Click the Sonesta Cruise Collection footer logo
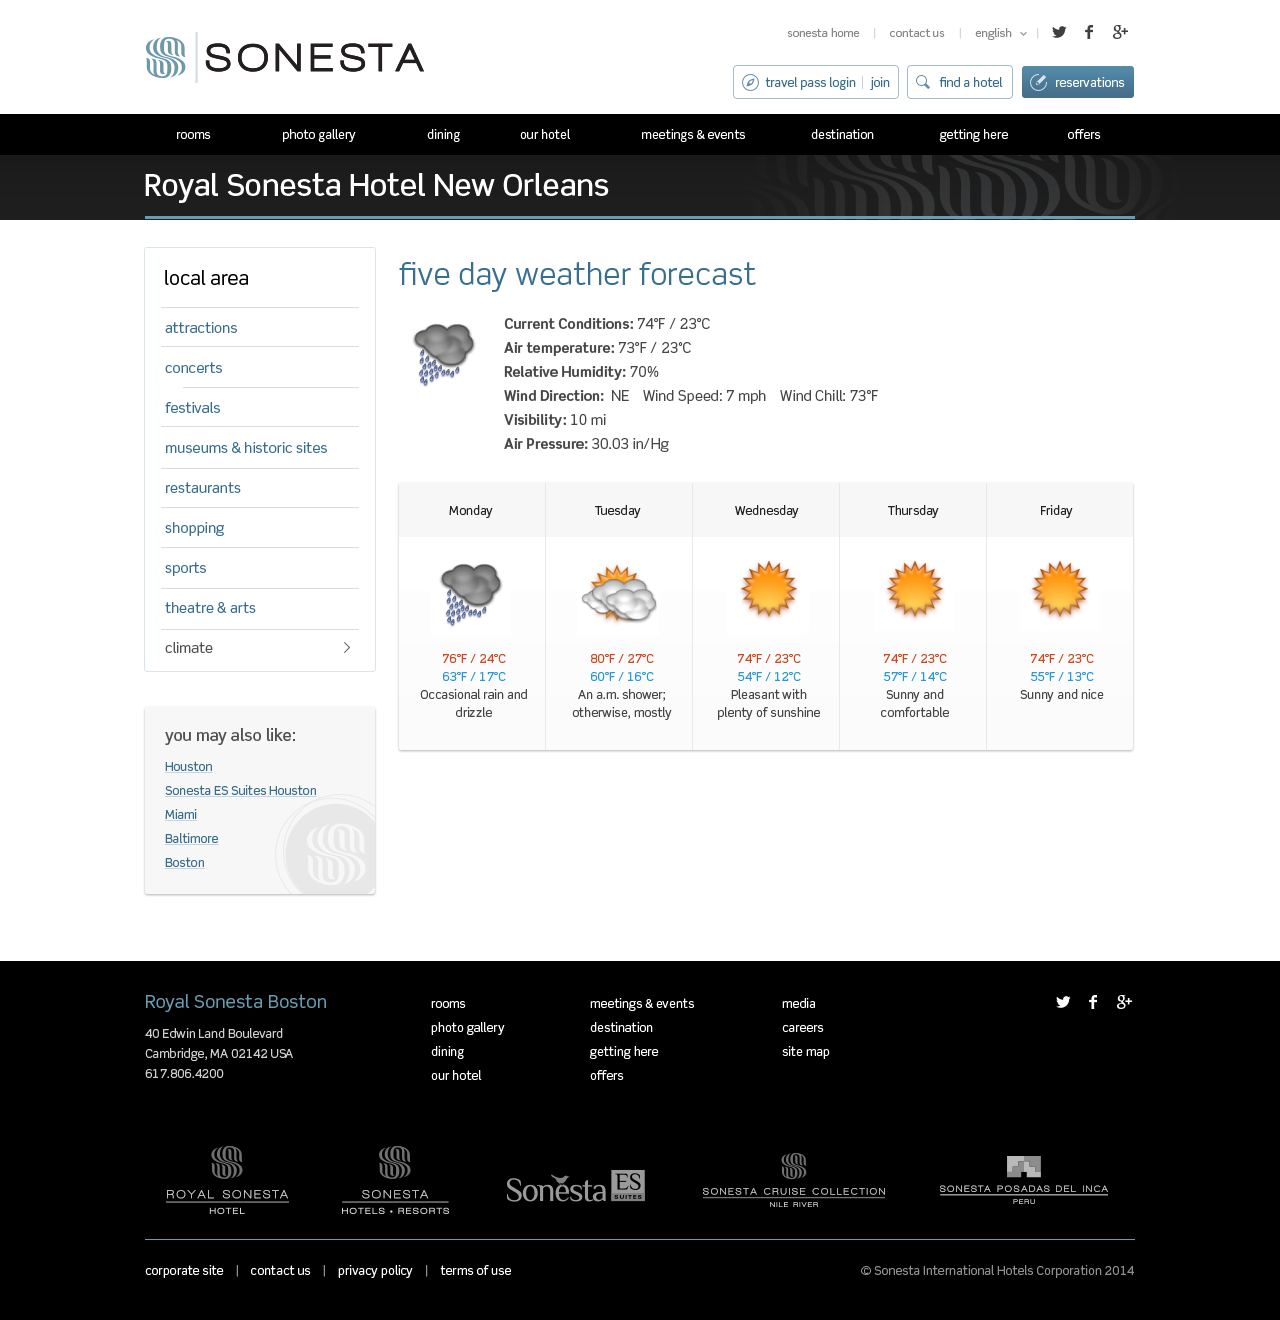This screenshot has height=1320, width=1280. pos(794,1180)
